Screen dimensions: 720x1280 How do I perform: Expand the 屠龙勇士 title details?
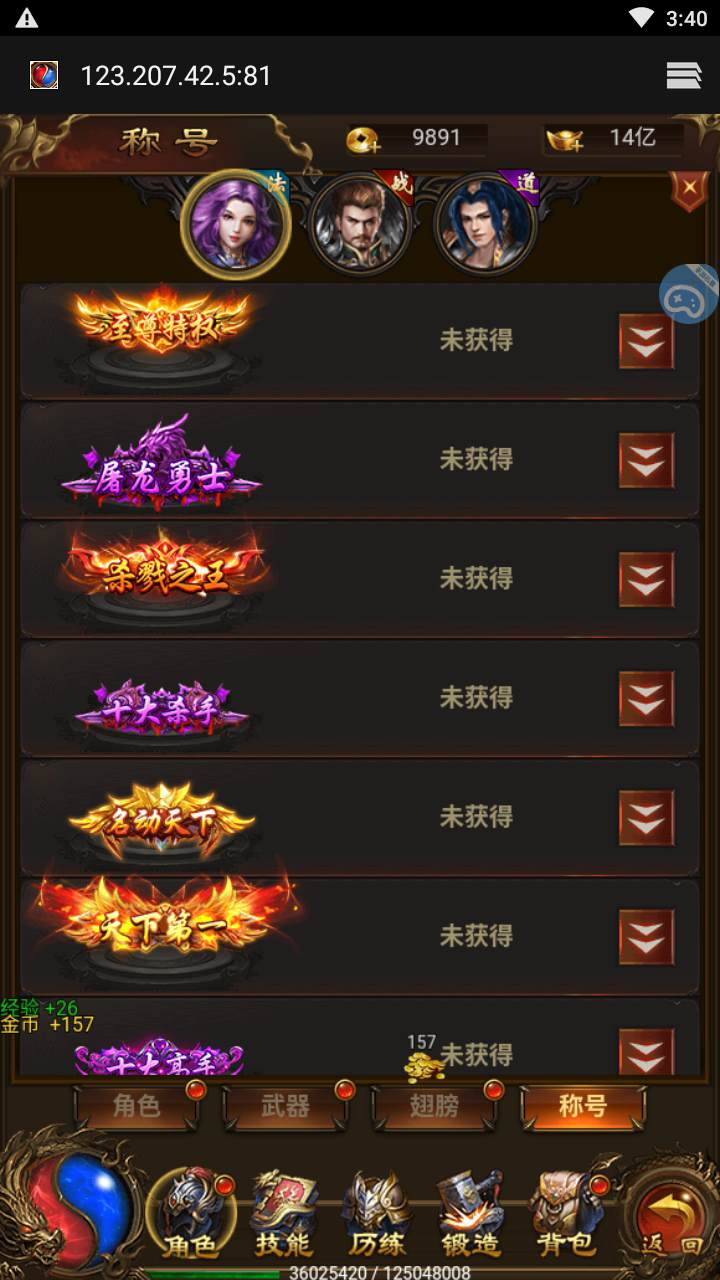click(x=646, y=460)
